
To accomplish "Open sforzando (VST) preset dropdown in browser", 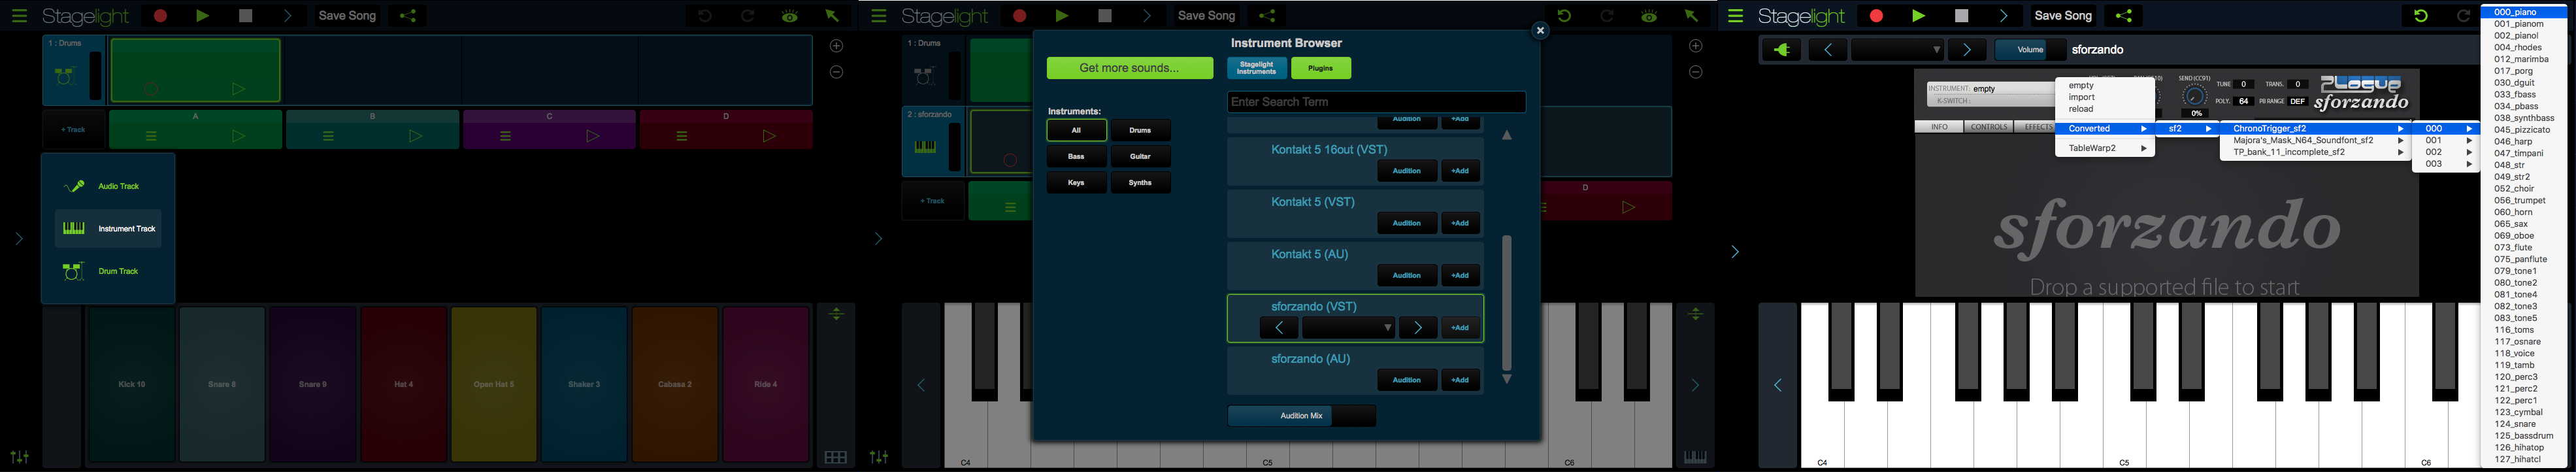I will [1348, 328].
